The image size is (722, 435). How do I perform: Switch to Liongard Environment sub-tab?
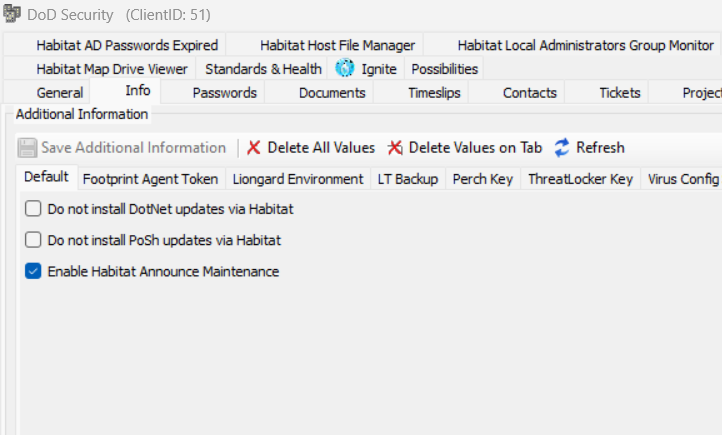click(x=297, y=179)
